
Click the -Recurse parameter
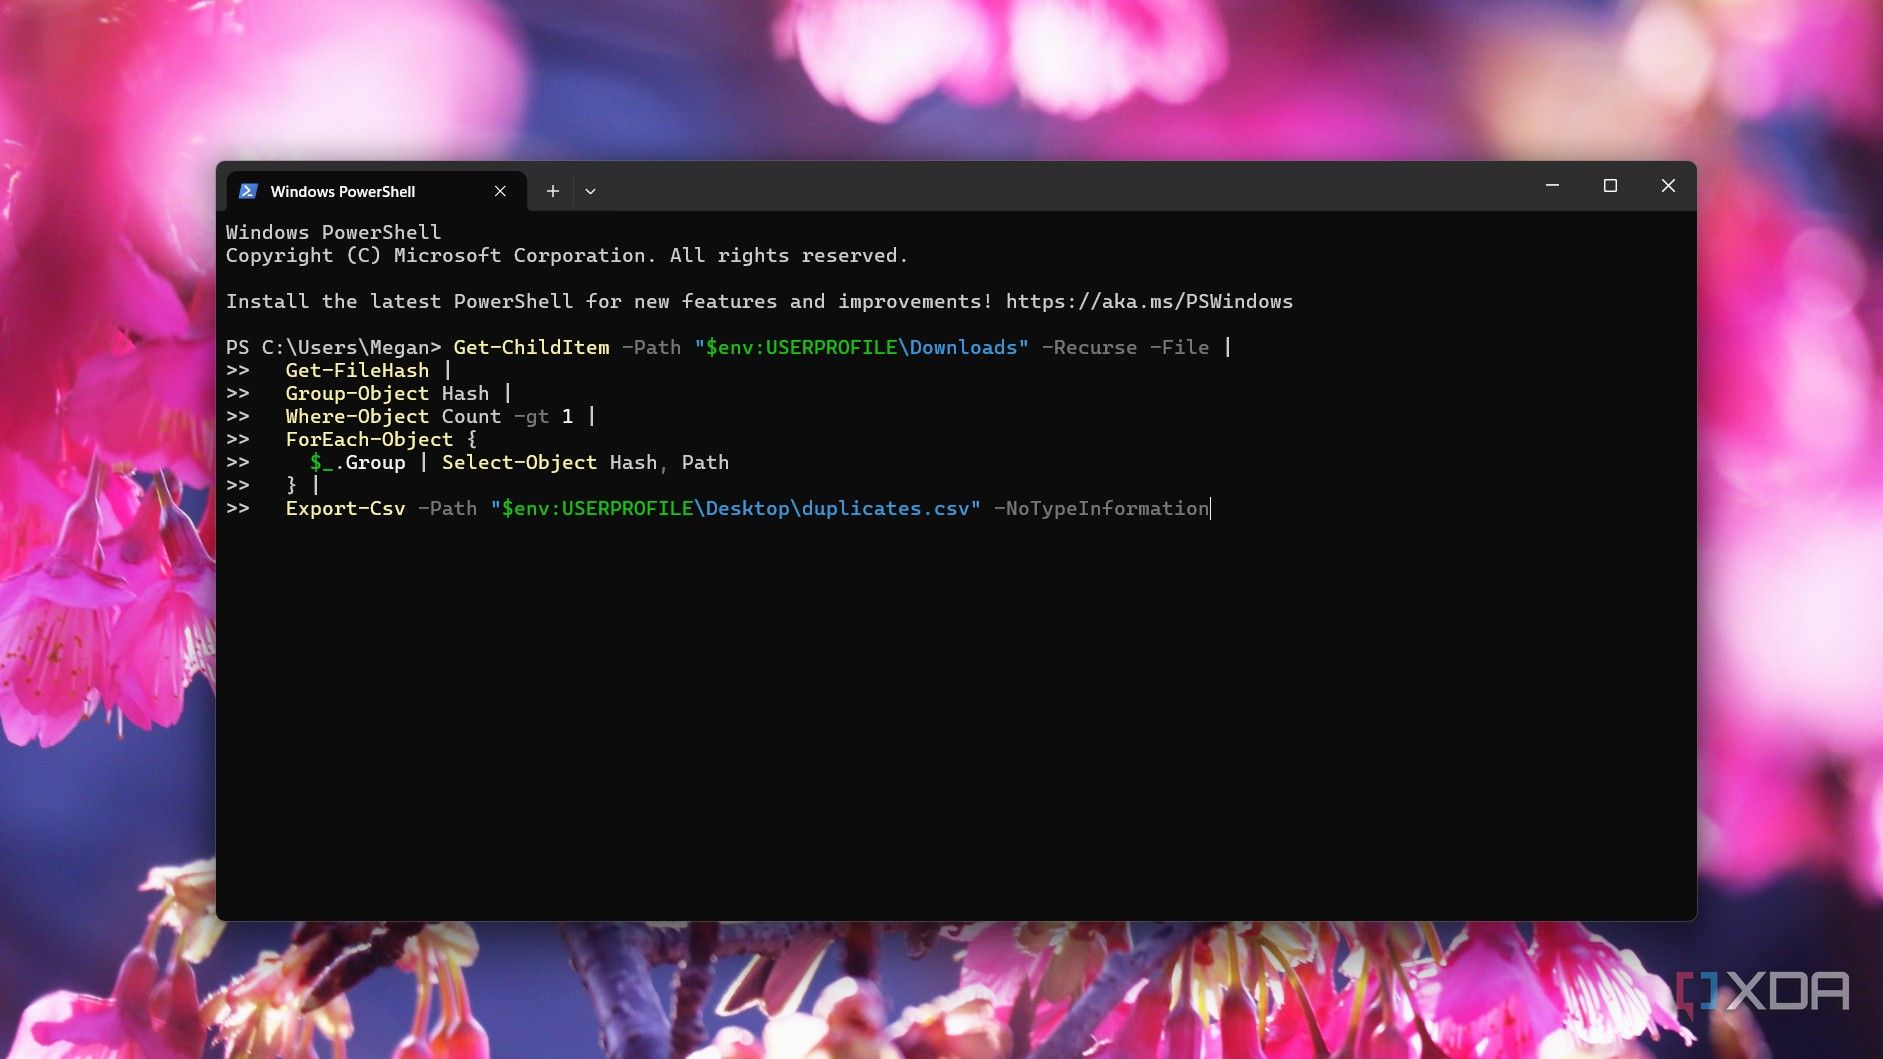[1089, 347]
